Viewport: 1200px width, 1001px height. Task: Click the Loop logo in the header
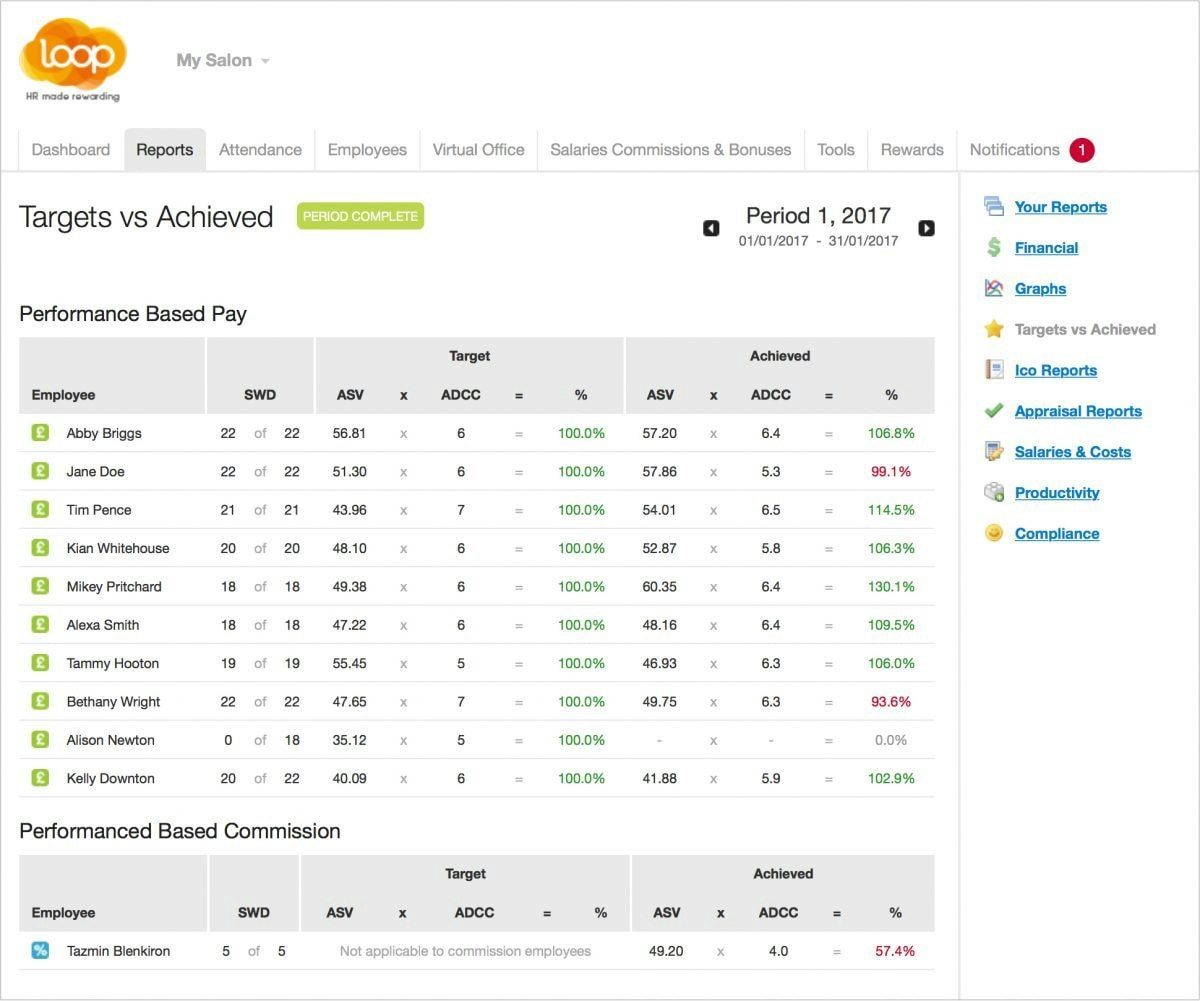coord(72,58)
